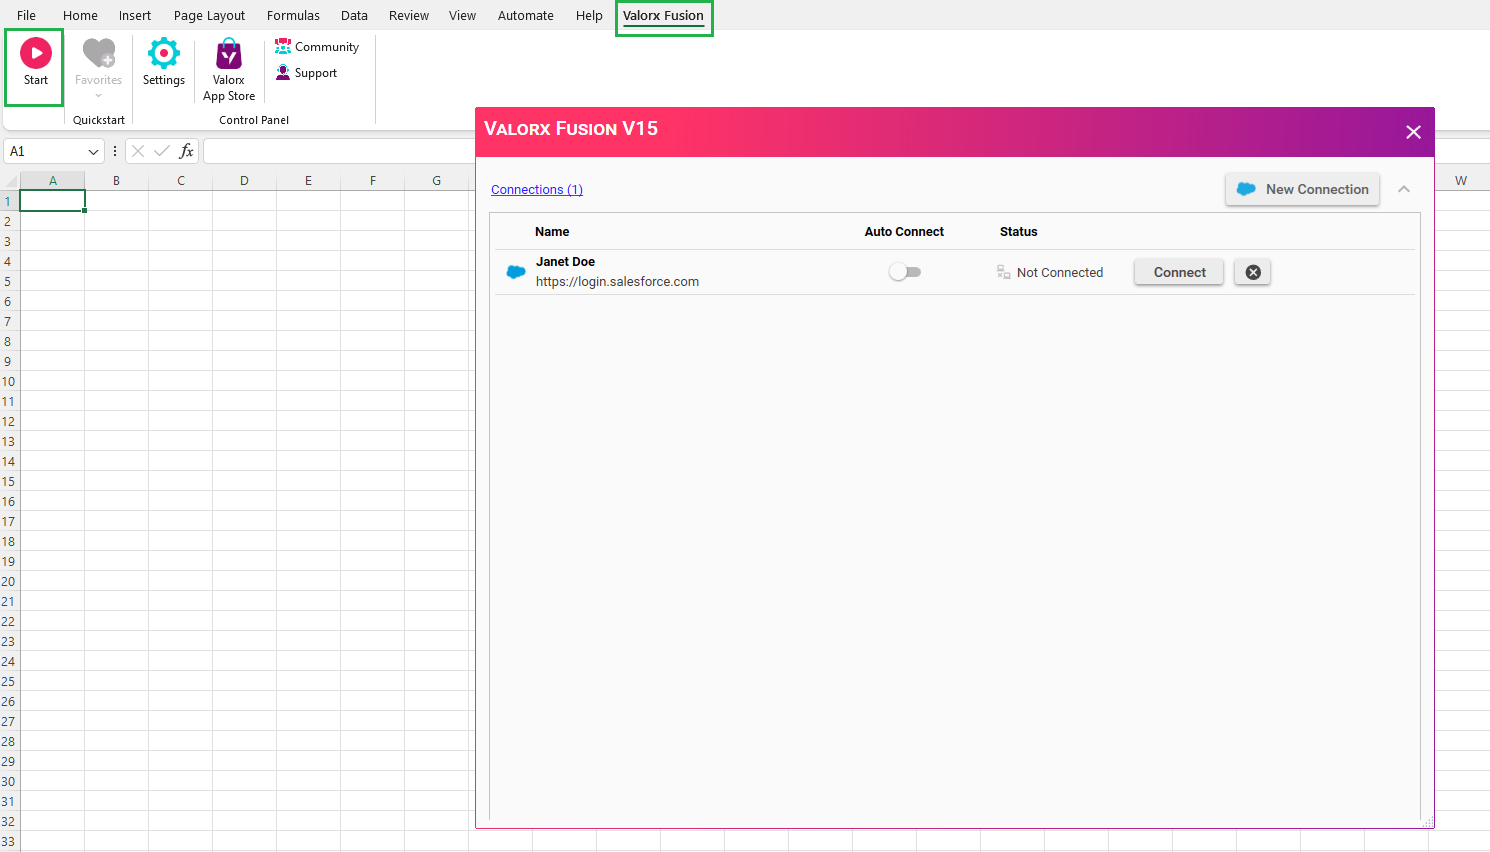
Task: Open Support from the ribbon
Action: point(283,72)
